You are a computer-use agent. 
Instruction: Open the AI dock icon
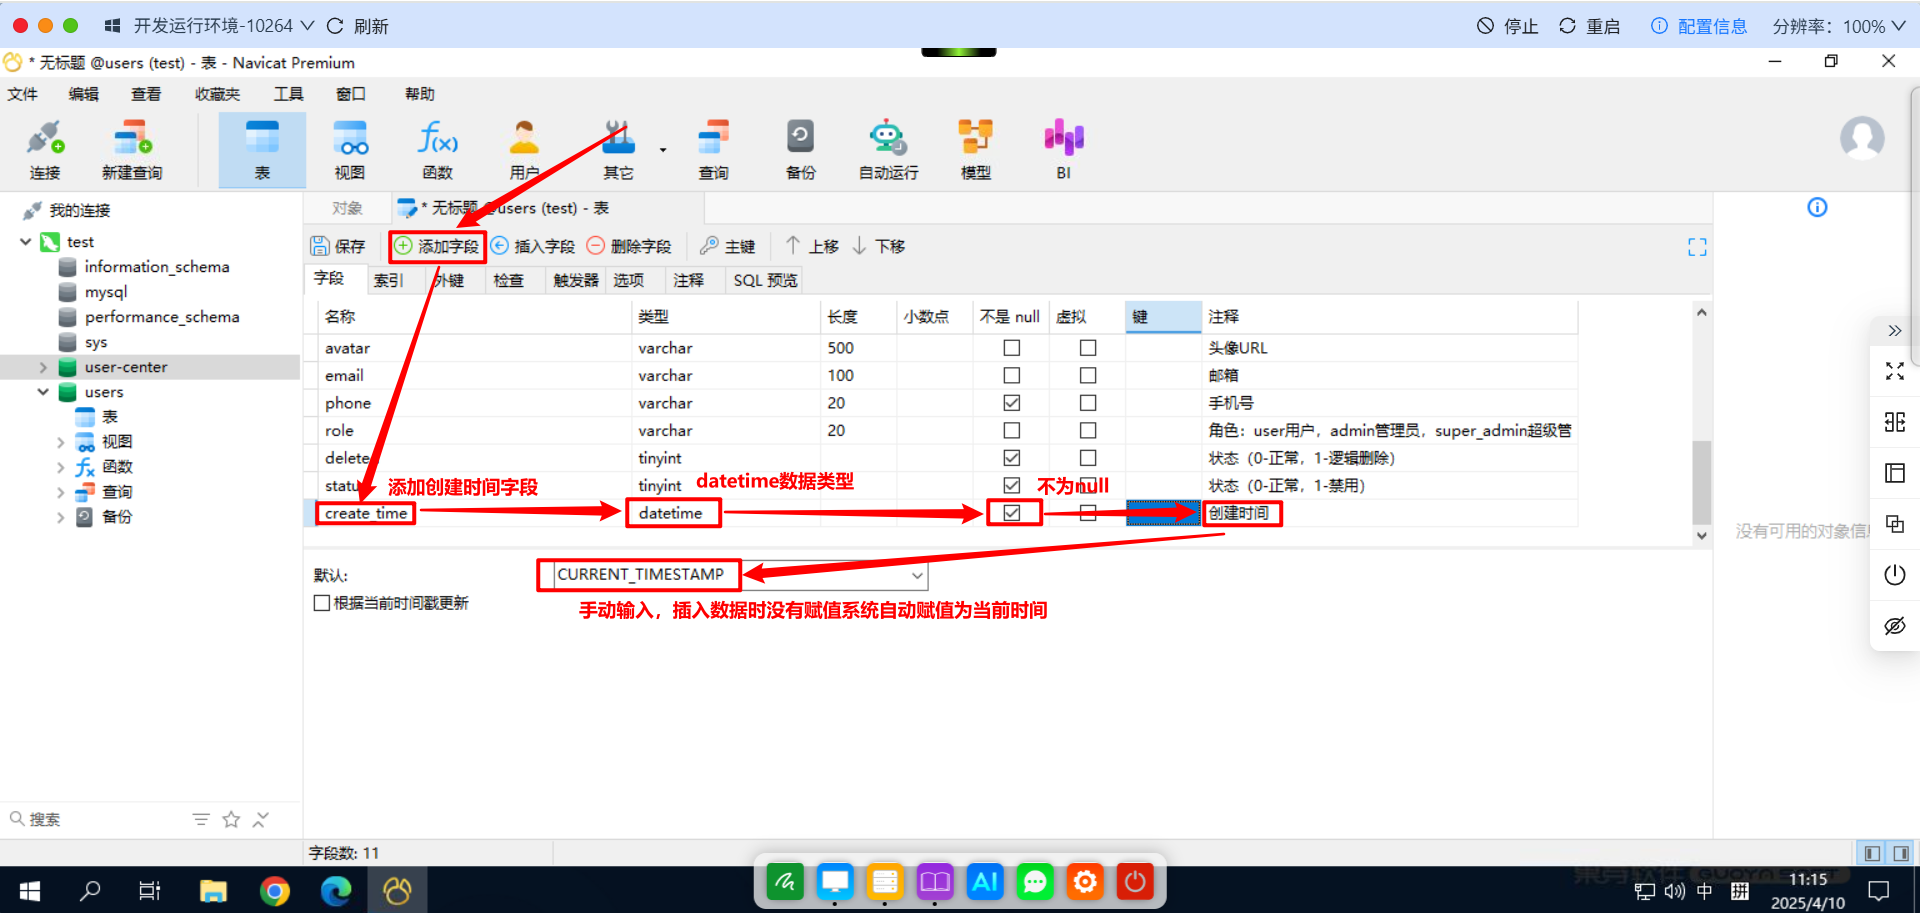[x=985, y=881]
